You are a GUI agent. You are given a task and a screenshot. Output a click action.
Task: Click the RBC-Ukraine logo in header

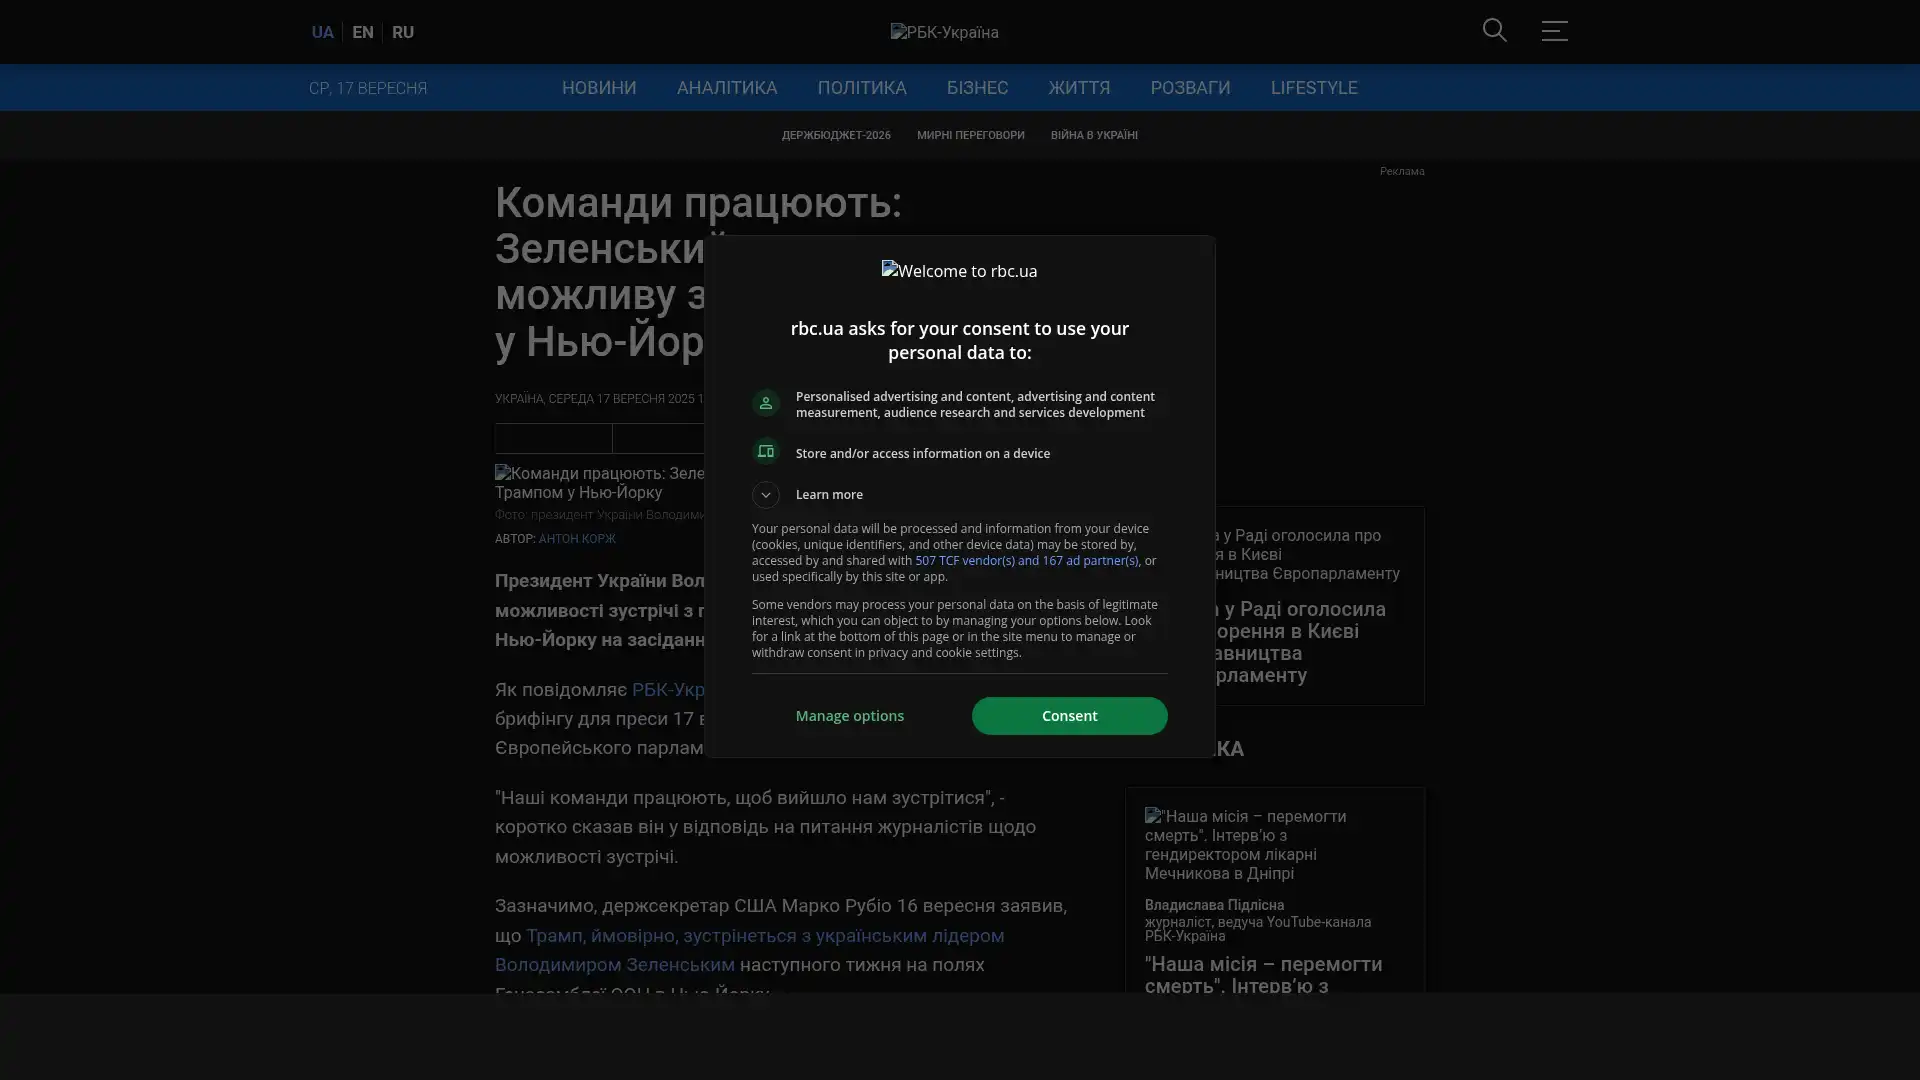click(944, 33)
